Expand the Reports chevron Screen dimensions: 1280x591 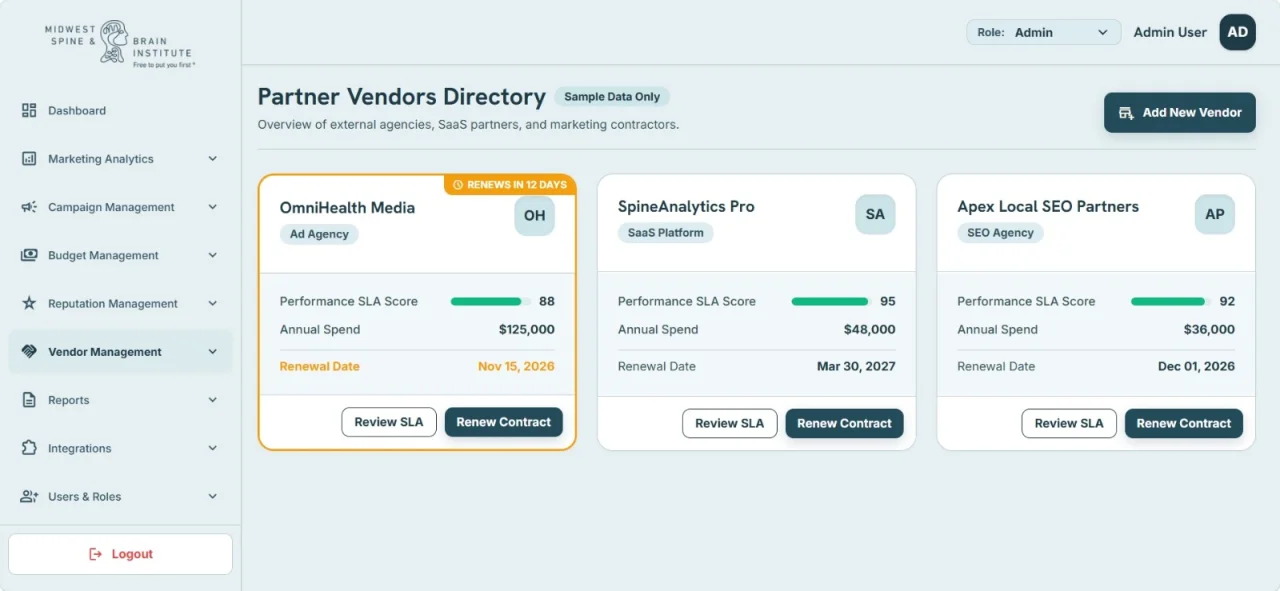(x=212, y=400)
